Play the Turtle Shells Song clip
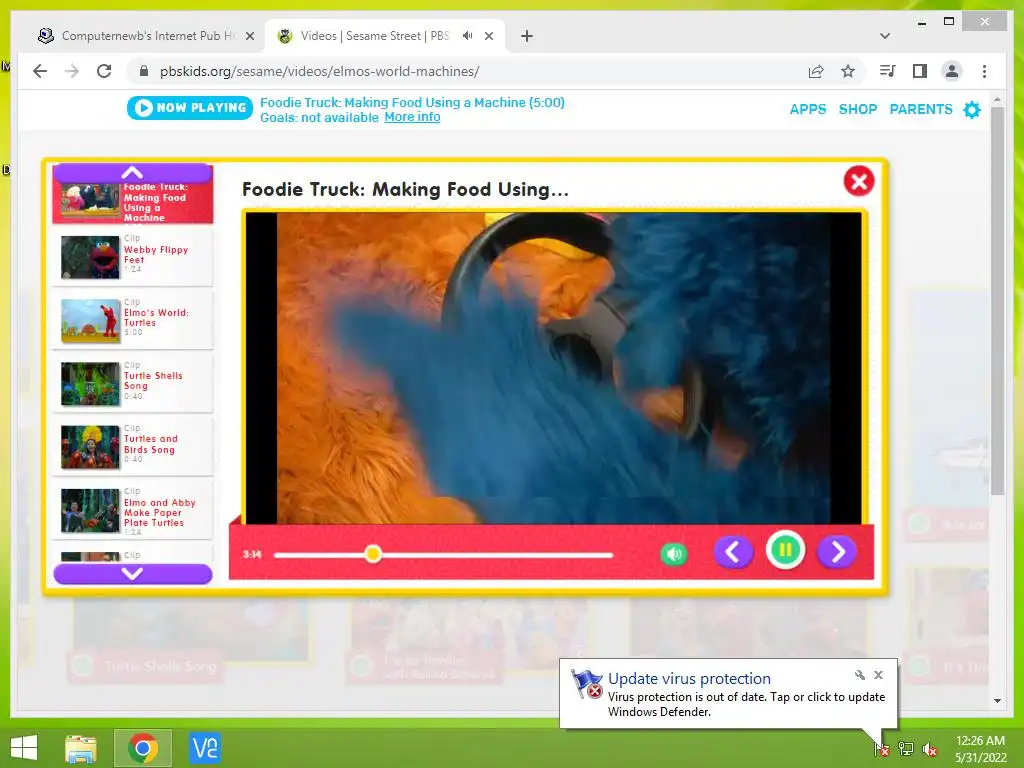The width and height of the screenshot is (1024, 768). [133, 384]
